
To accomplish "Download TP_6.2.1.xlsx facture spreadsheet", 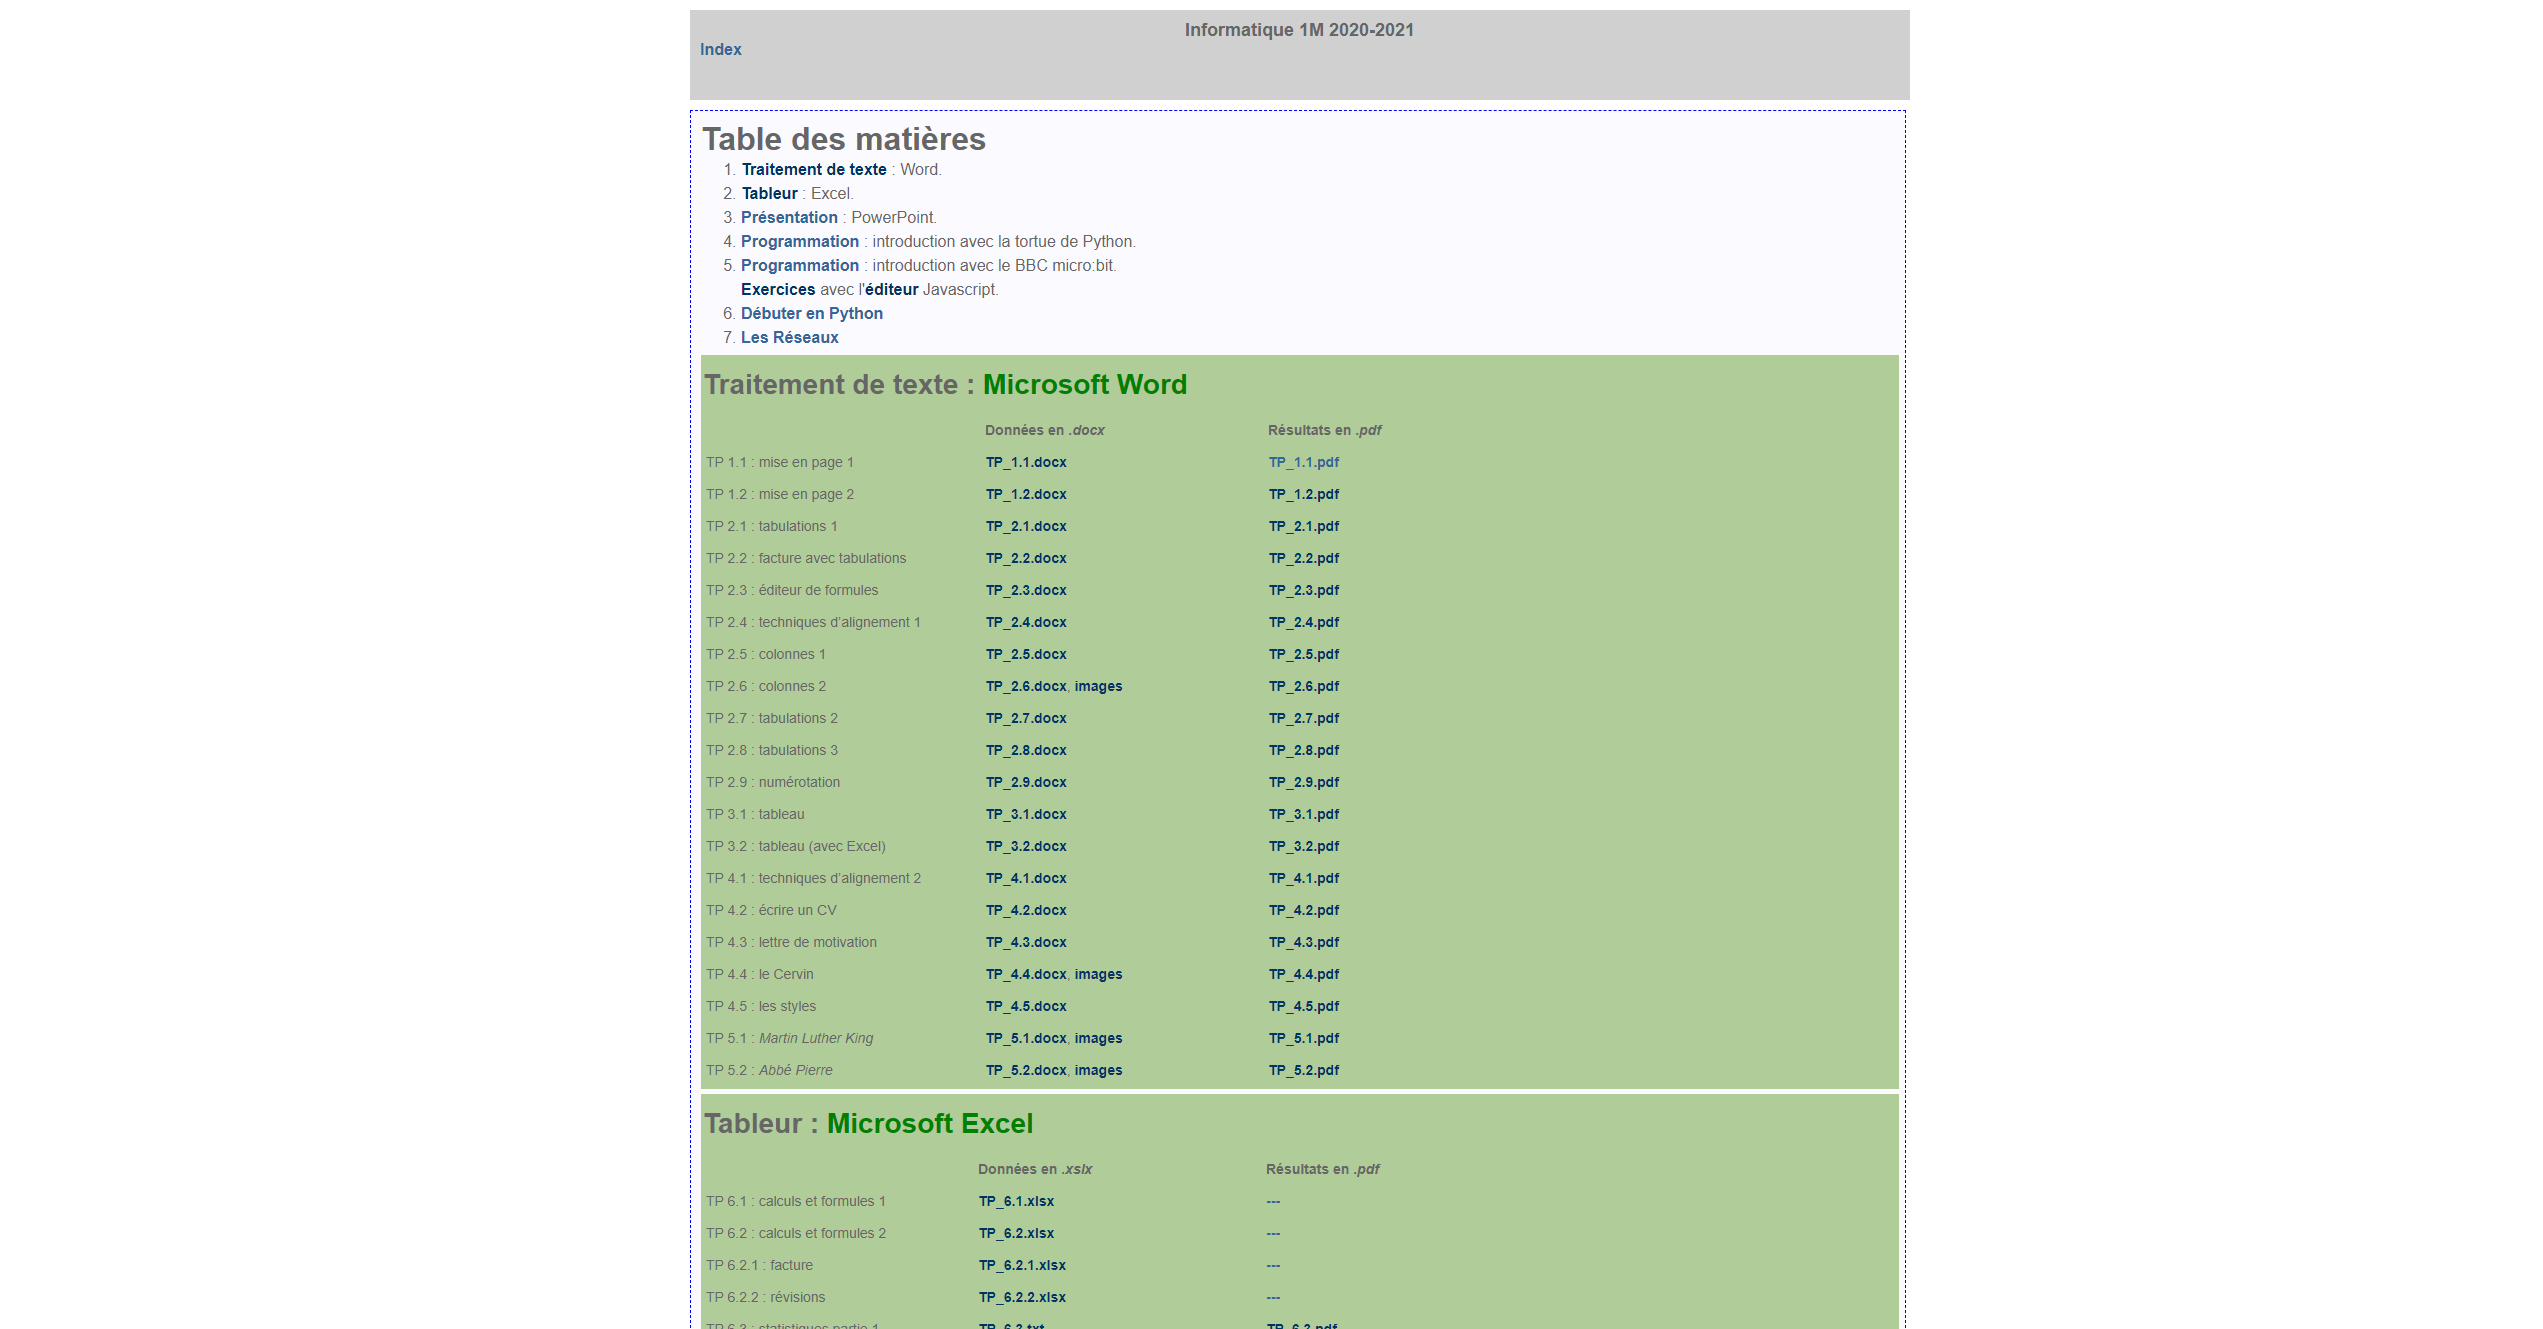I will coord(1022,1265).
